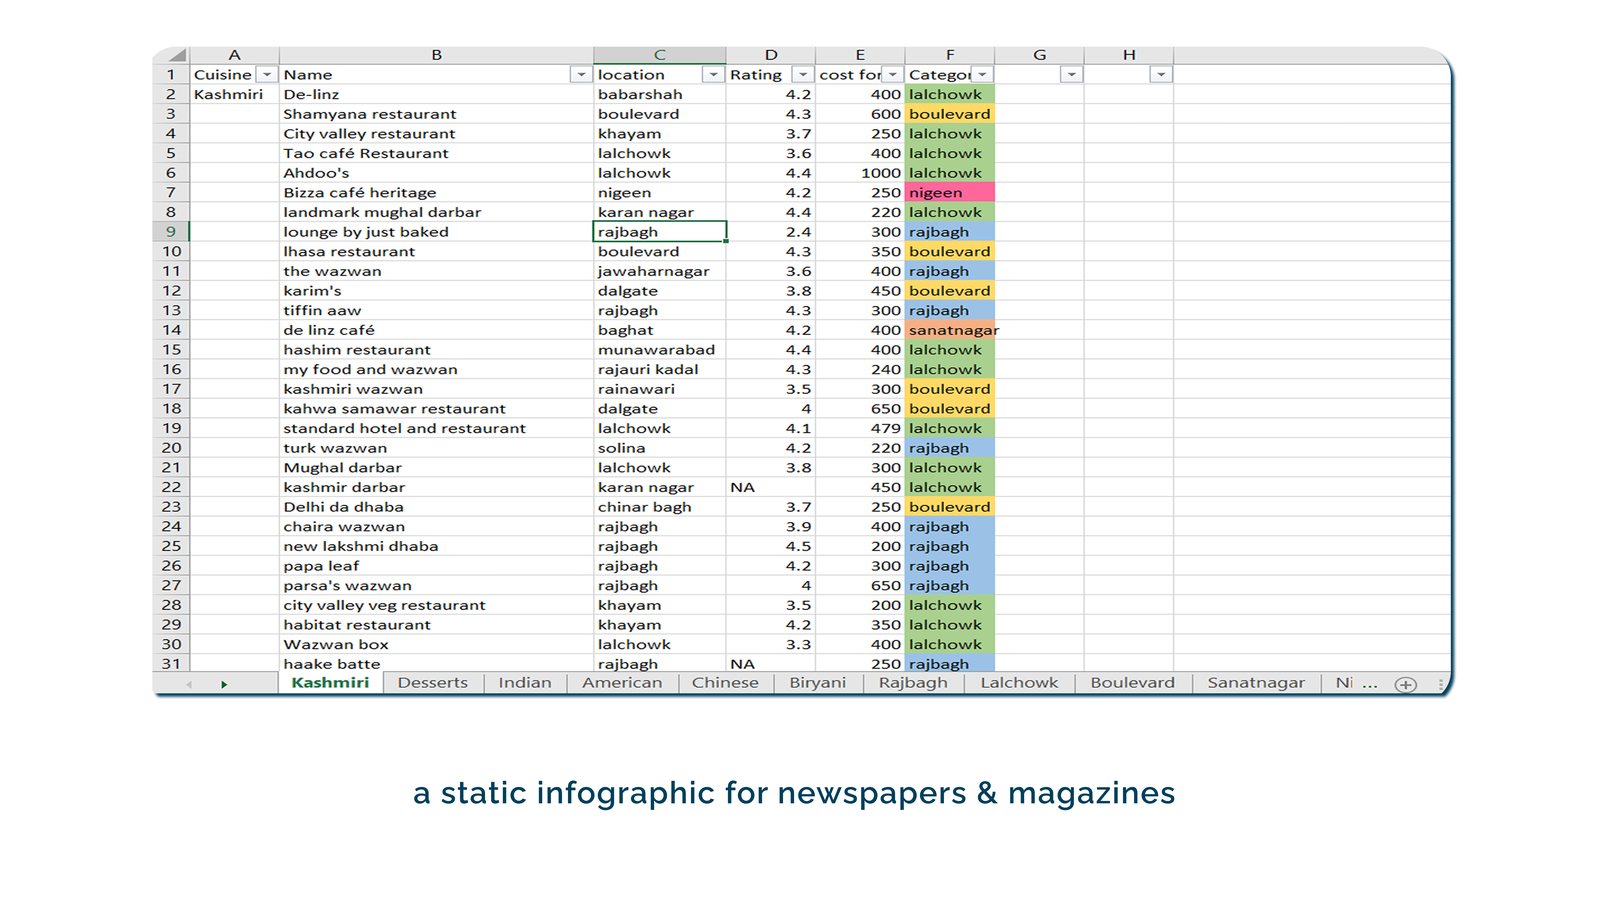Click the papa leaf name cell
The image size is (1600, 900).
436,566
